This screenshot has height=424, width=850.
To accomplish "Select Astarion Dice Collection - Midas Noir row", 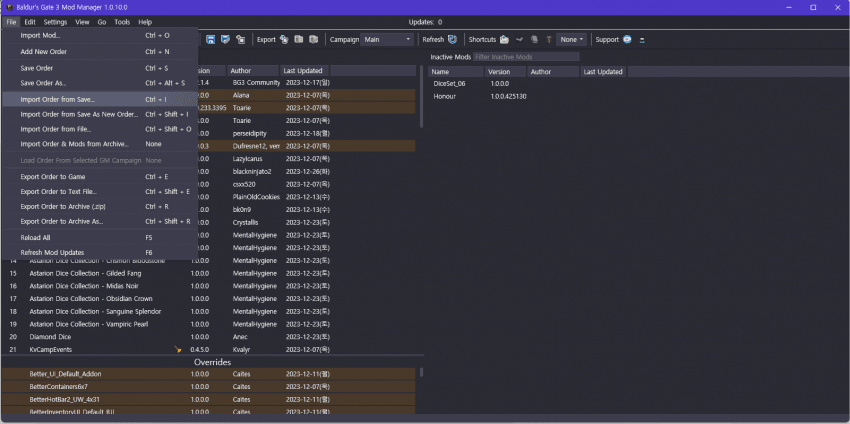I will pos(209,286).
